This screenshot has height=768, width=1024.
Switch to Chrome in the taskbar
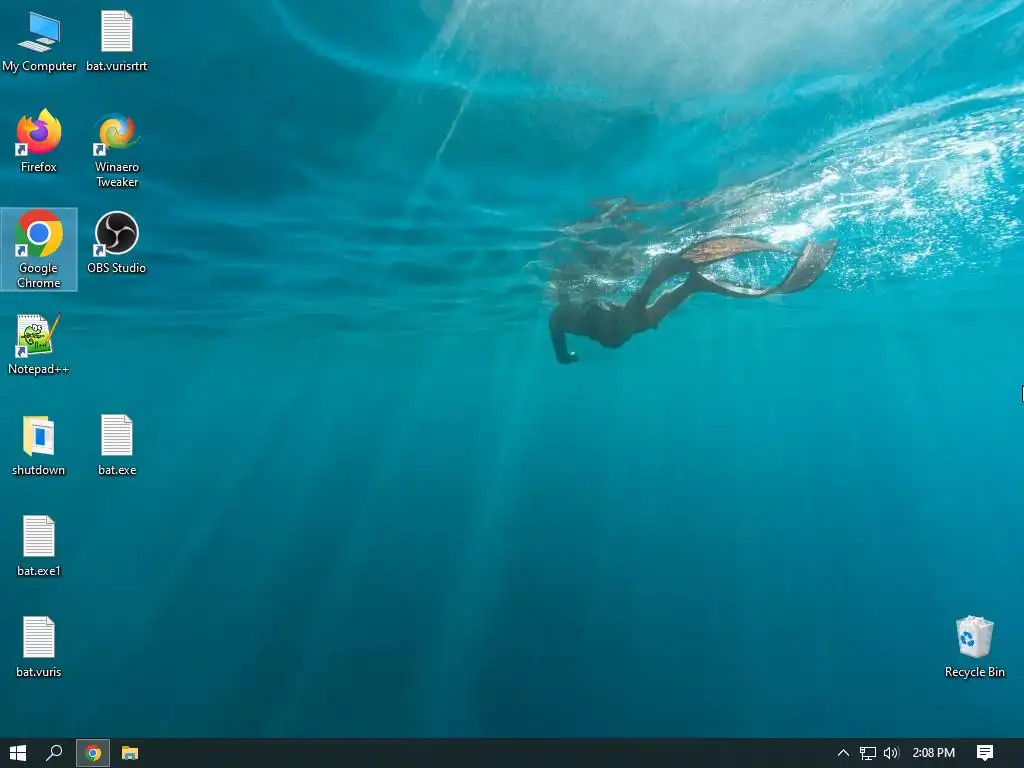(x=93, y=753)
